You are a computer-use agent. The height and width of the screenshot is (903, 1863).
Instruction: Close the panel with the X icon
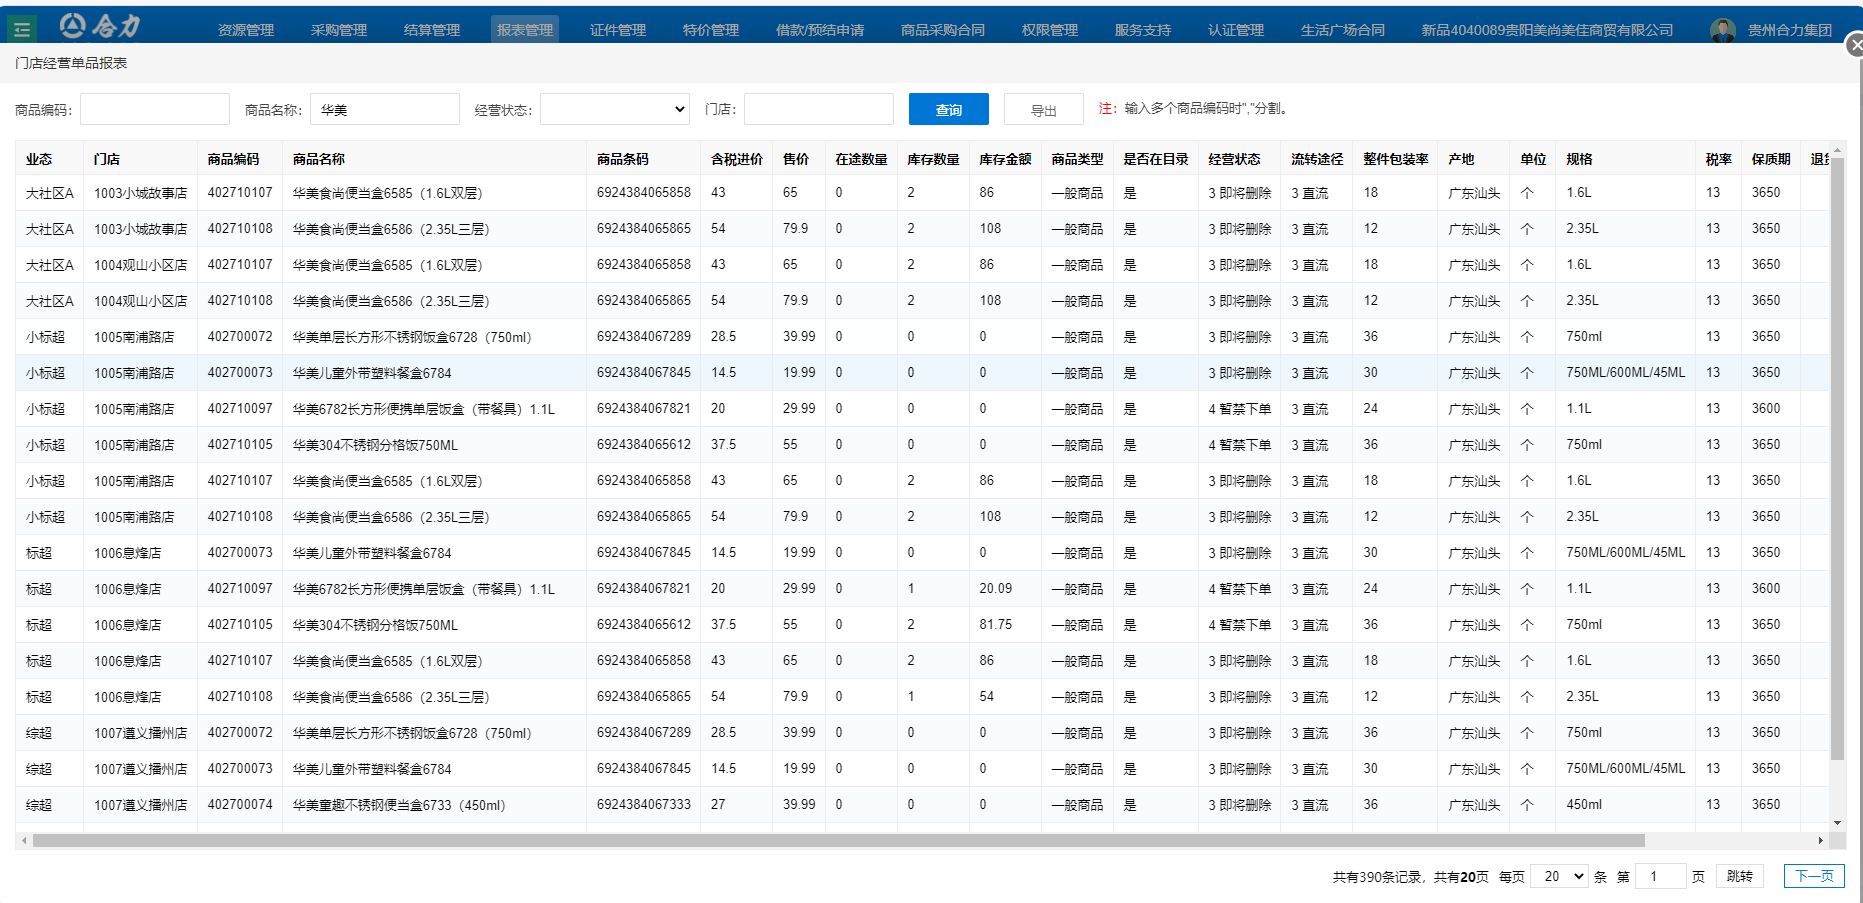tap(1855, 45)
